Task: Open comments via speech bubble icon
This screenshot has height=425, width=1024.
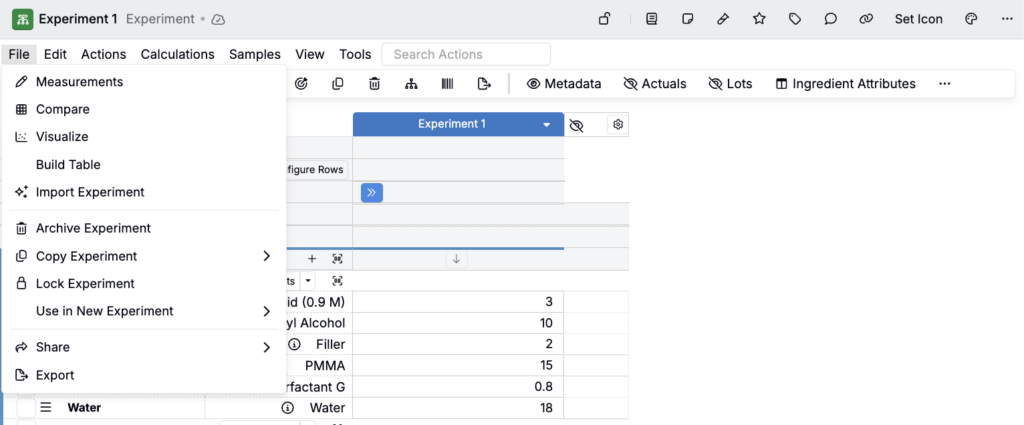Action: pyautogui.click(x=830, y=19)
